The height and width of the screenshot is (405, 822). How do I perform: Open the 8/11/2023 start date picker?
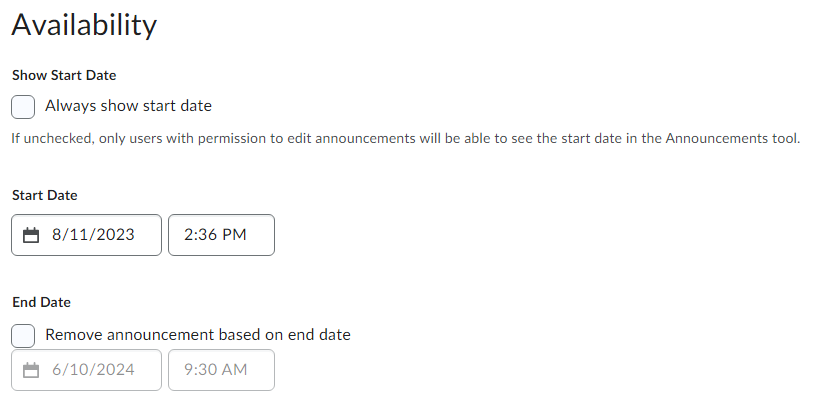pyautogui.click(x=86, y=235)
